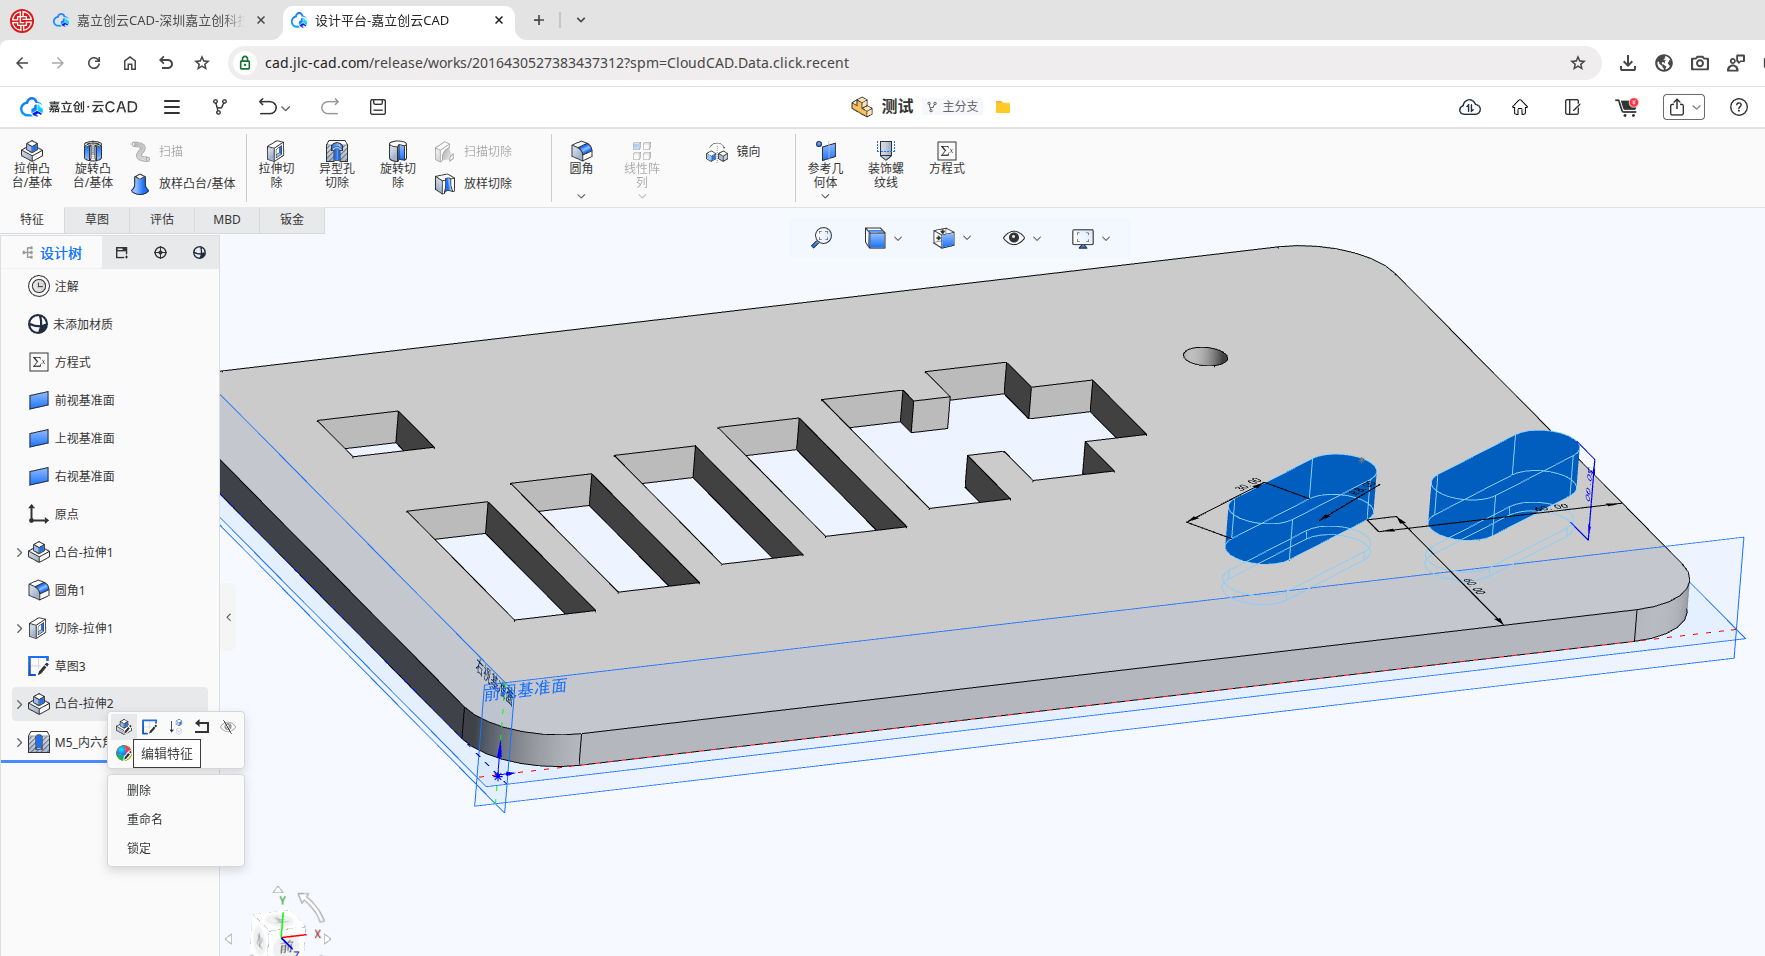
Task: Click the save icon in header
Action: 378,107
